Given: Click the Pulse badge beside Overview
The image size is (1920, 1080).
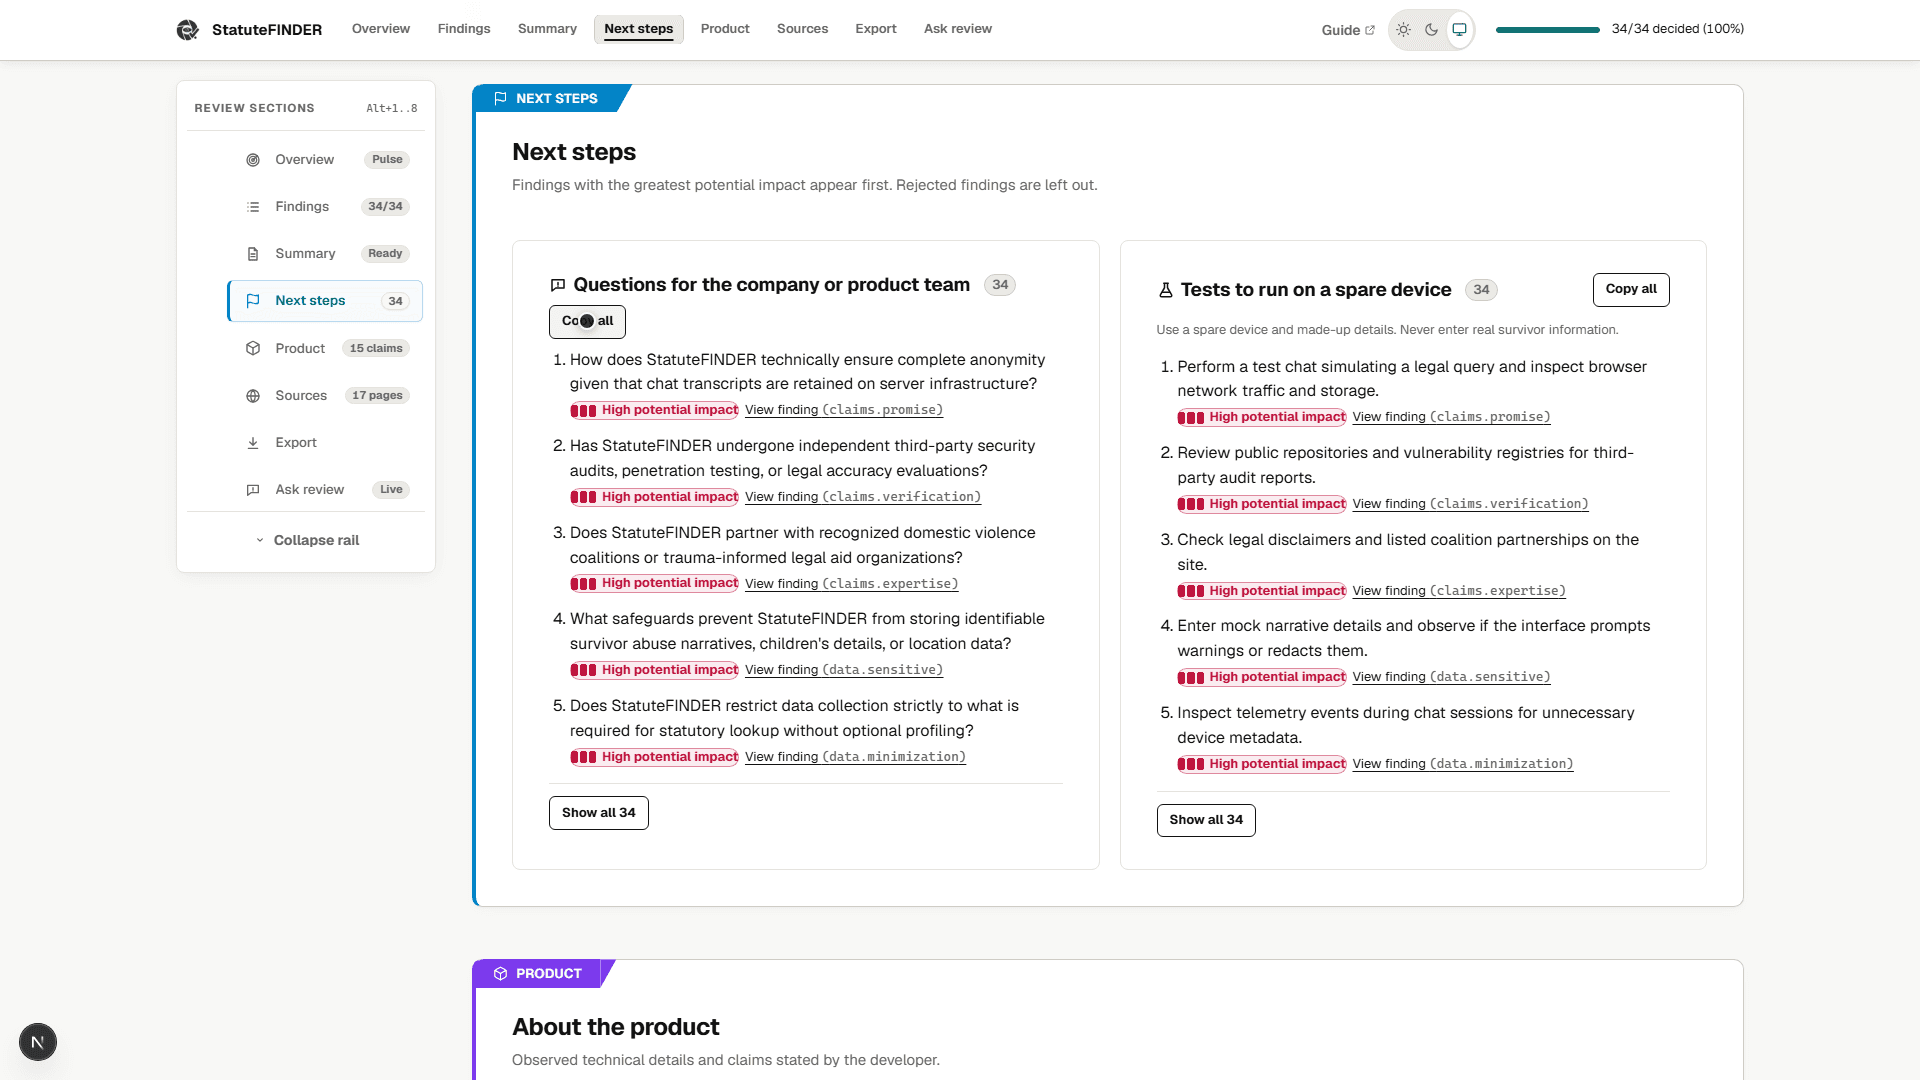Looking at the screenshot, I should click(x=387, y=160).
